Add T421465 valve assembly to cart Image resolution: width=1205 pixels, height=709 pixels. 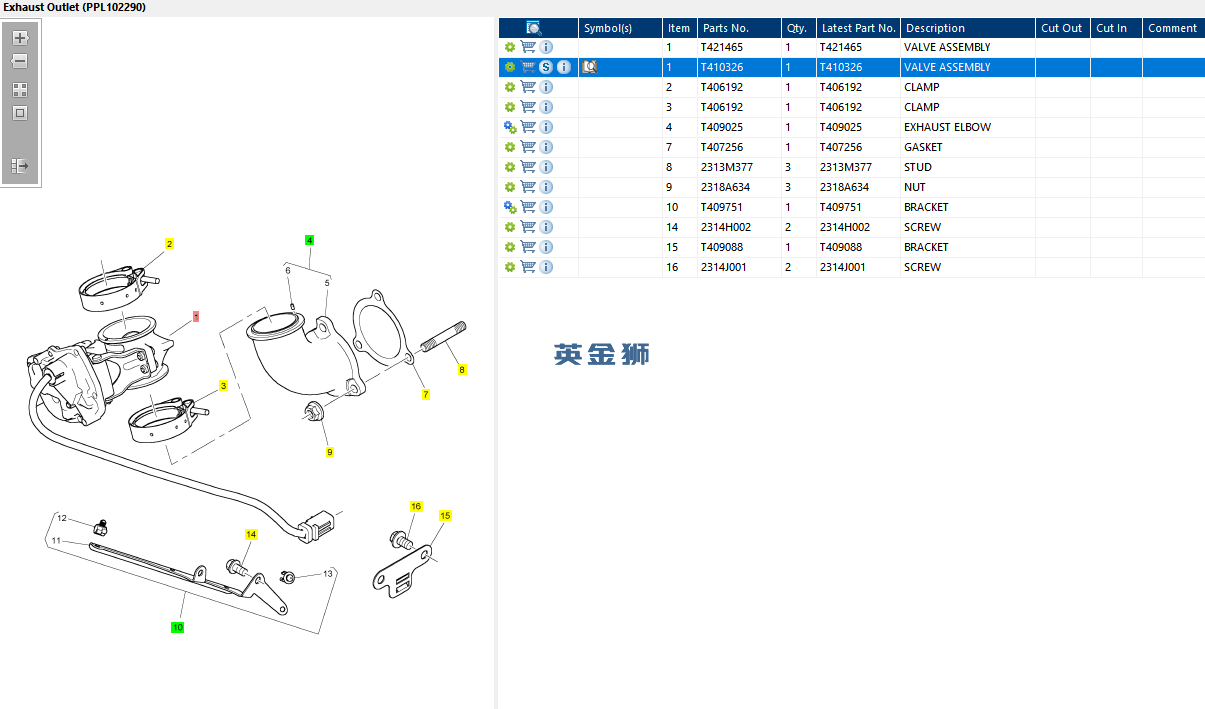tap(528, 47)
